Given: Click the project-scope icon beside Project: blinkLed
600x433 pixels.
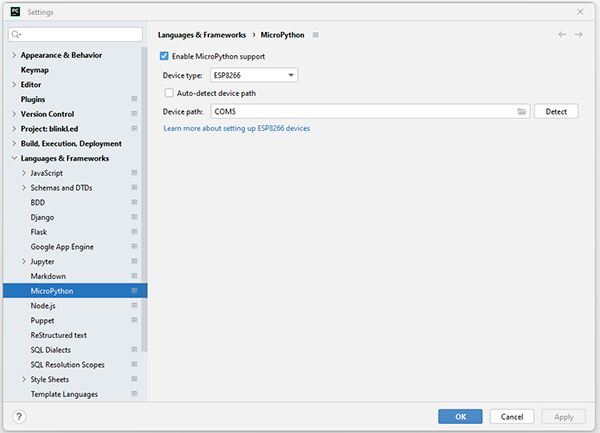Looking at the screenshot, I should [x=134, y=129].
